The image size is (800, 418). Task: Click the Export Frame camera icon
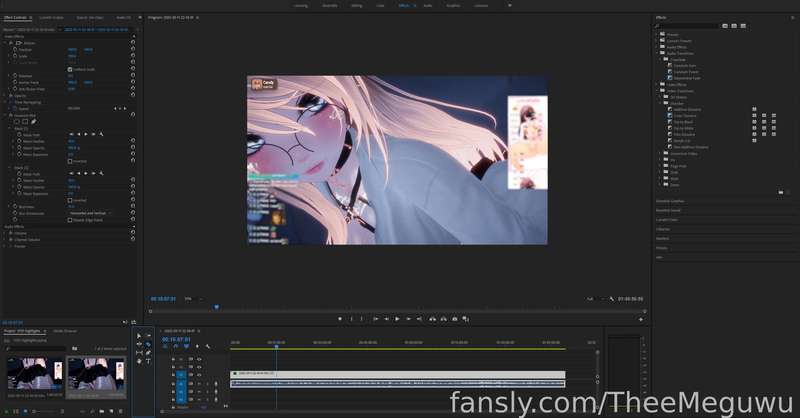455,319
